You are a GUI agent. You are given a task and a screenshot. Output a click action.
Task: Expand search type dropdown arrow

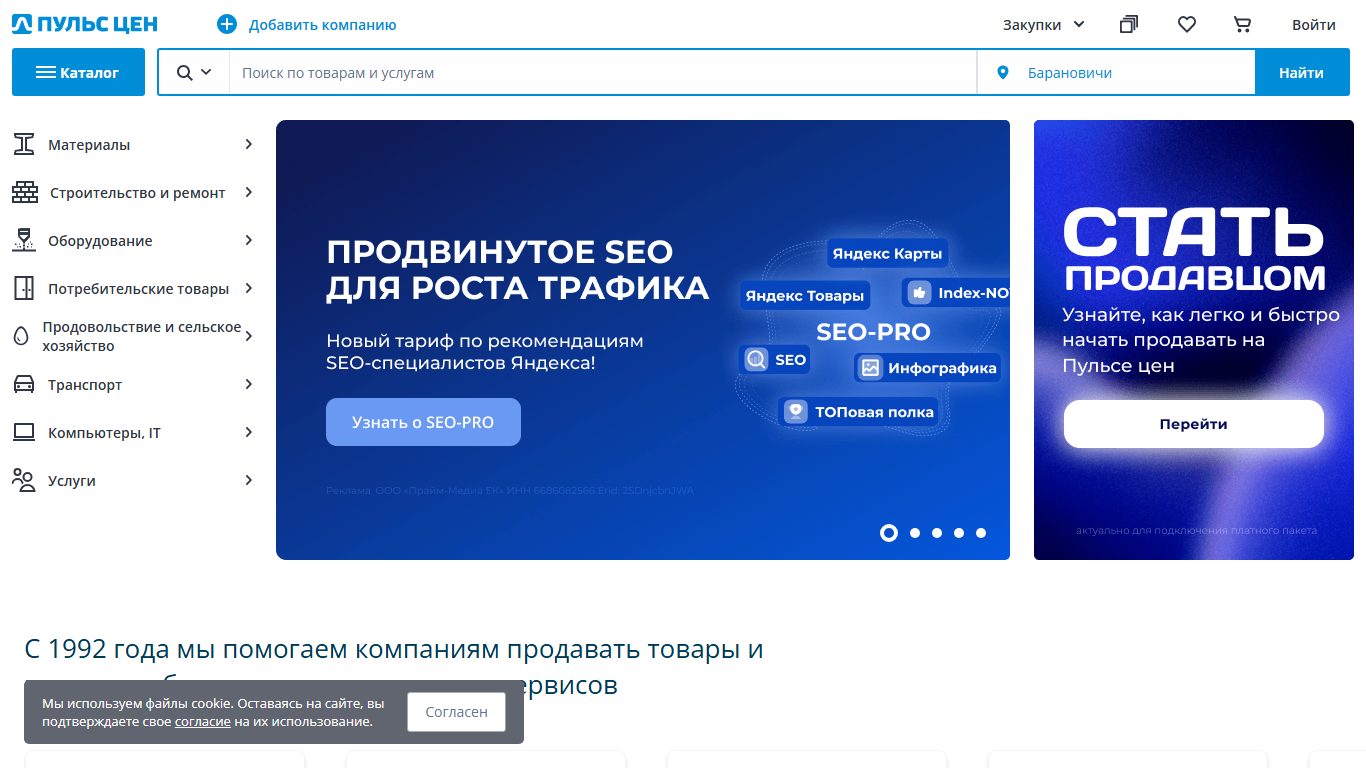pyautogui.click(x=207, y=72)
